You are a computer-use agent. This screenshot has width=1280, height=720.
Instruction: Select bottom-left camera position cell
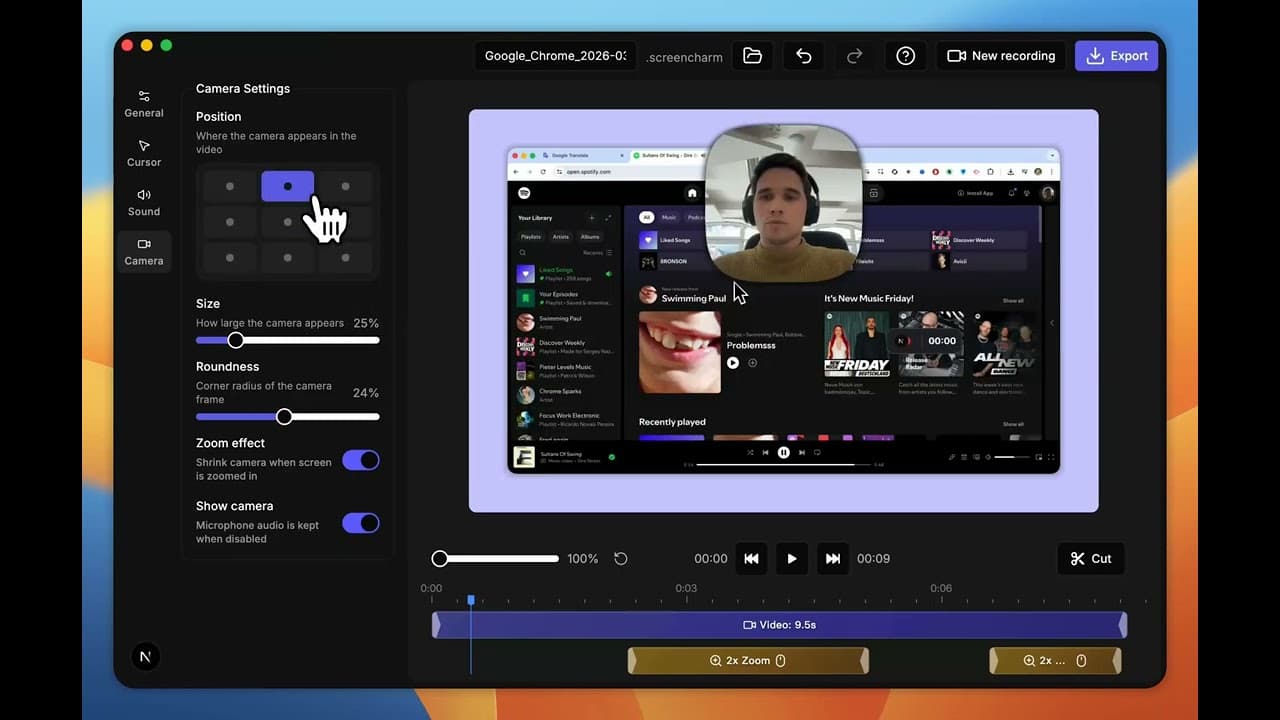230,258
